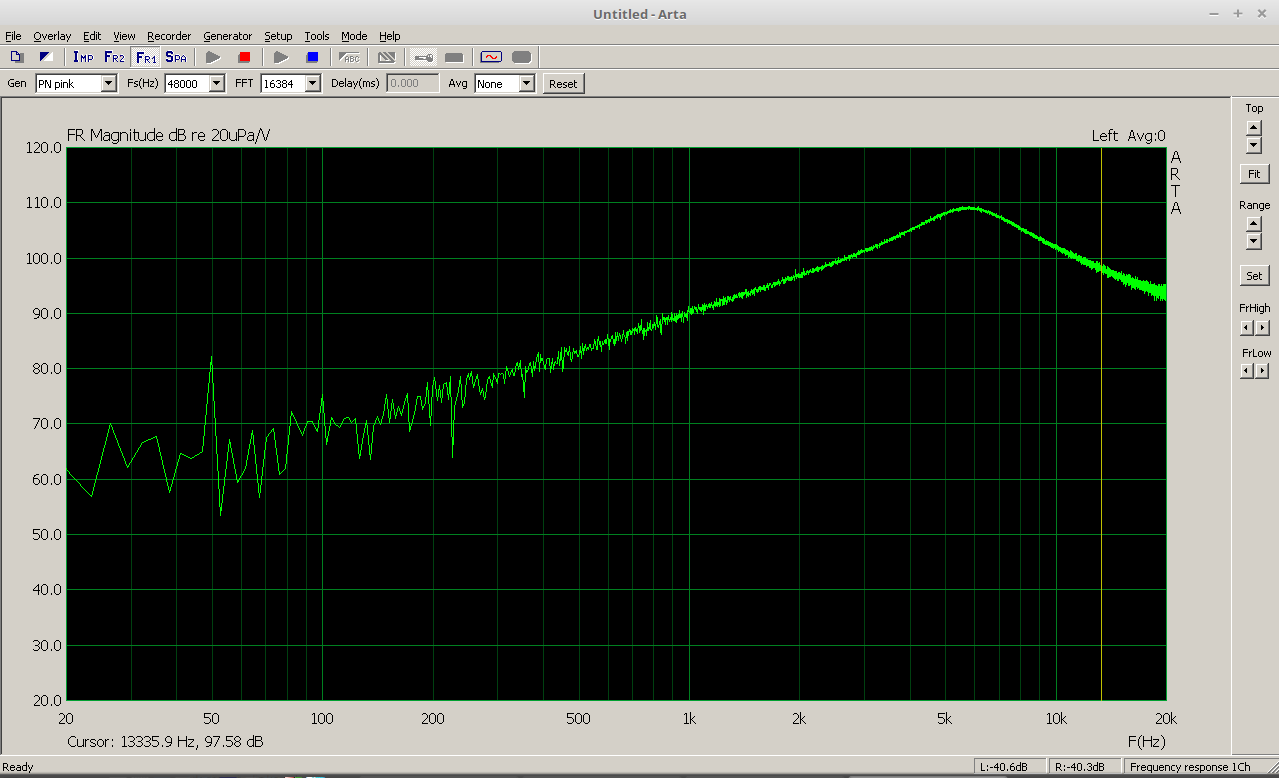Viewport: 1279px width, 778px height.
Task: Click the 50 Hz spike on curve
Action: [x=211, y=358]
